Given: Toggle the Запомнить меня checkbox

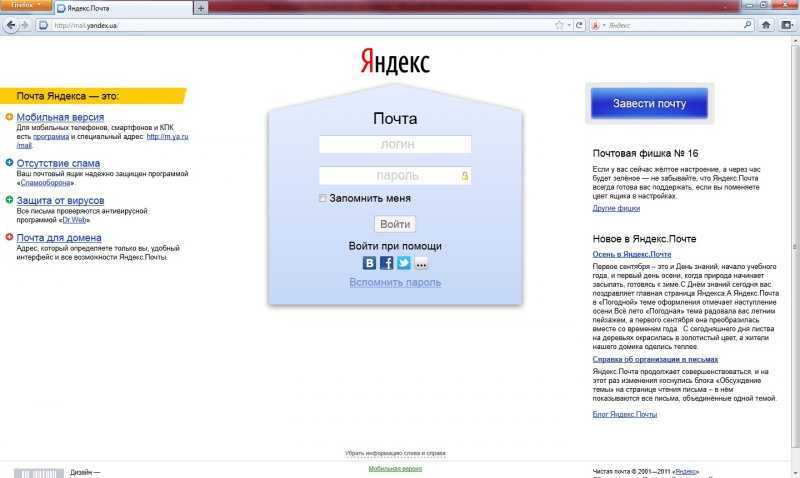Looking at the screenshot, I should tap(322, 198).
